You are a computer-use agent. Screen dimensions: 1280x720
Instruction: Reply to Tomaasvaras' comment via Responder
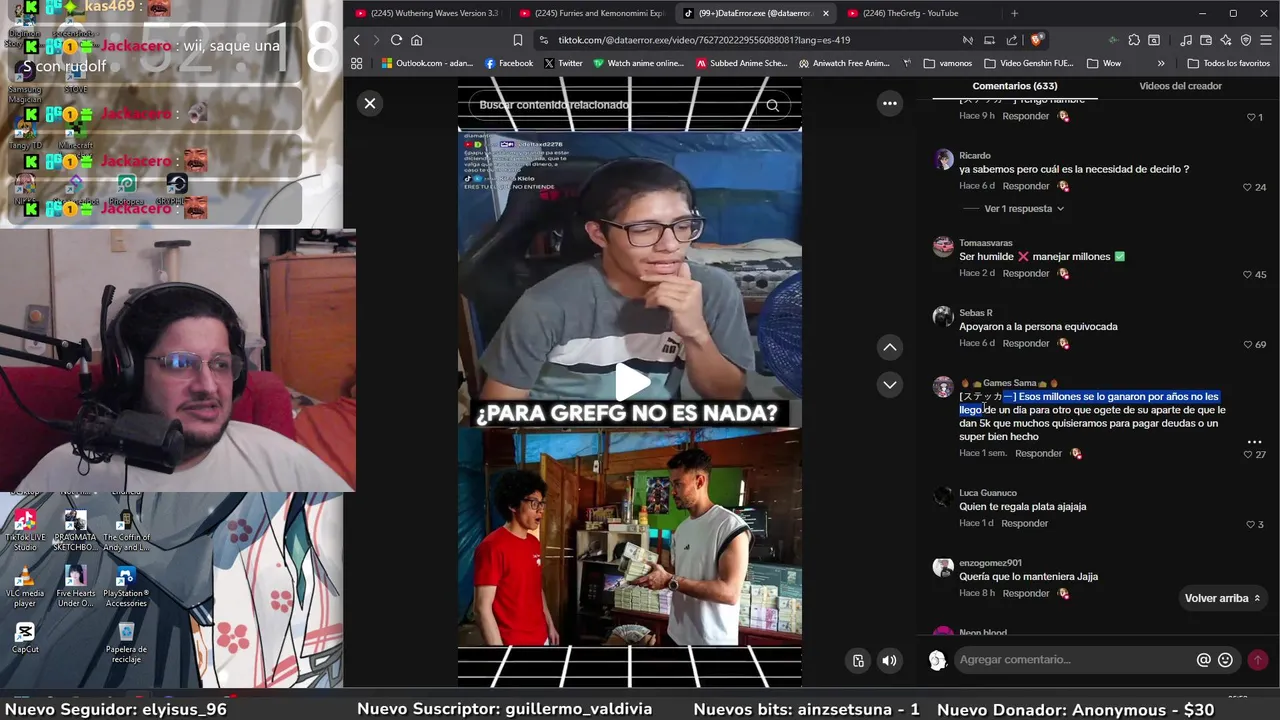(1026, 273)
